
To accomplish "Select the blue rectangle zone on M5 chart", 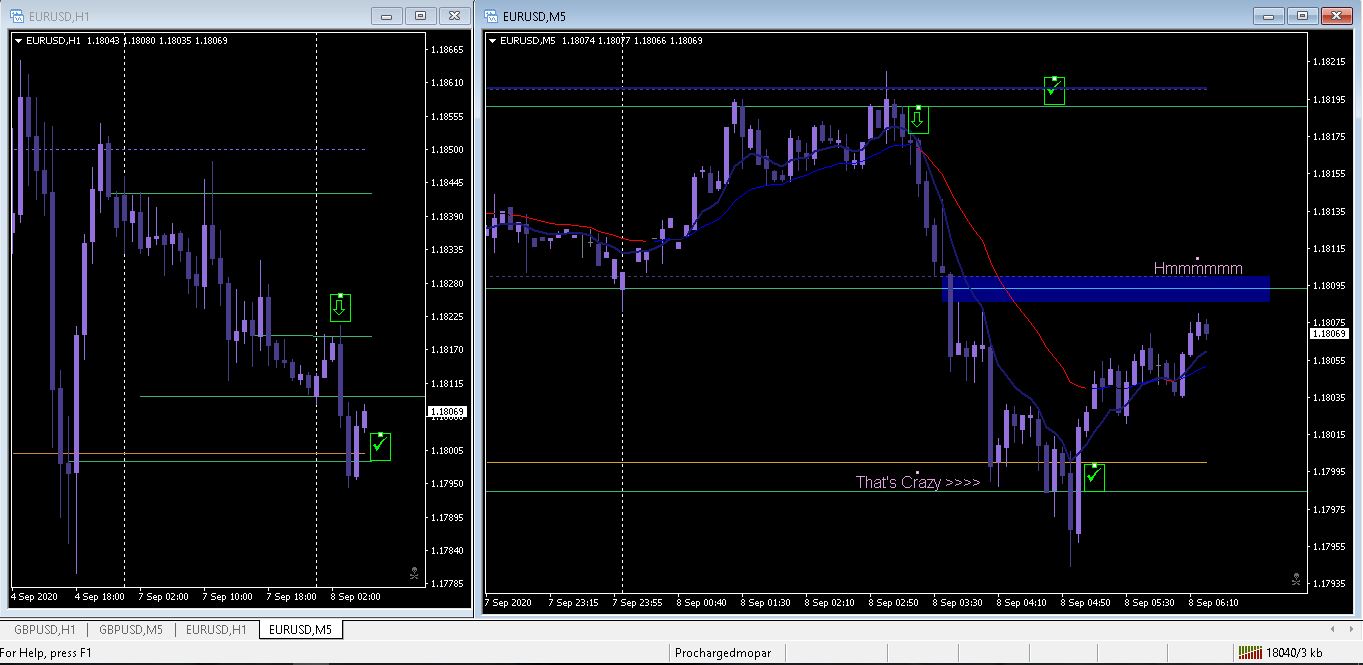I will pos(1106,289).
